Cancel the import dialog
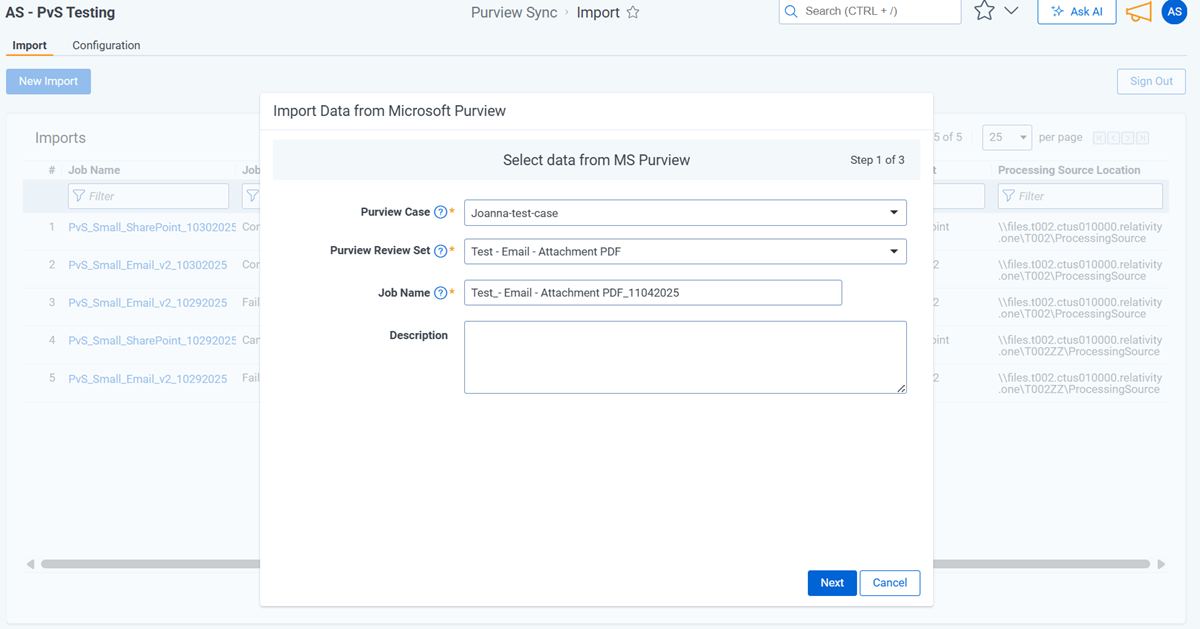The height and width of the screenshot is (629, 1200). 889,583
